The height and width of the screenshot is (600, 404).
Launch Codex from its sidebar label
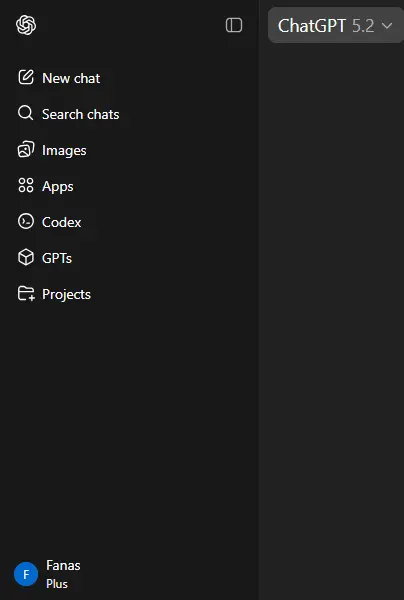point(61,222)
